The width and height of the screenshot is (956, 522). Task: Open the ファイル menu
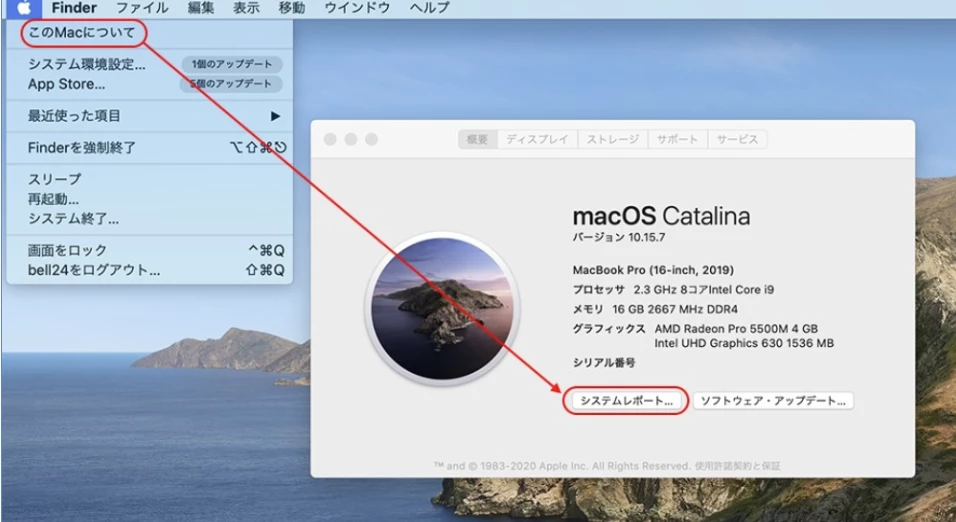[142, 8]
